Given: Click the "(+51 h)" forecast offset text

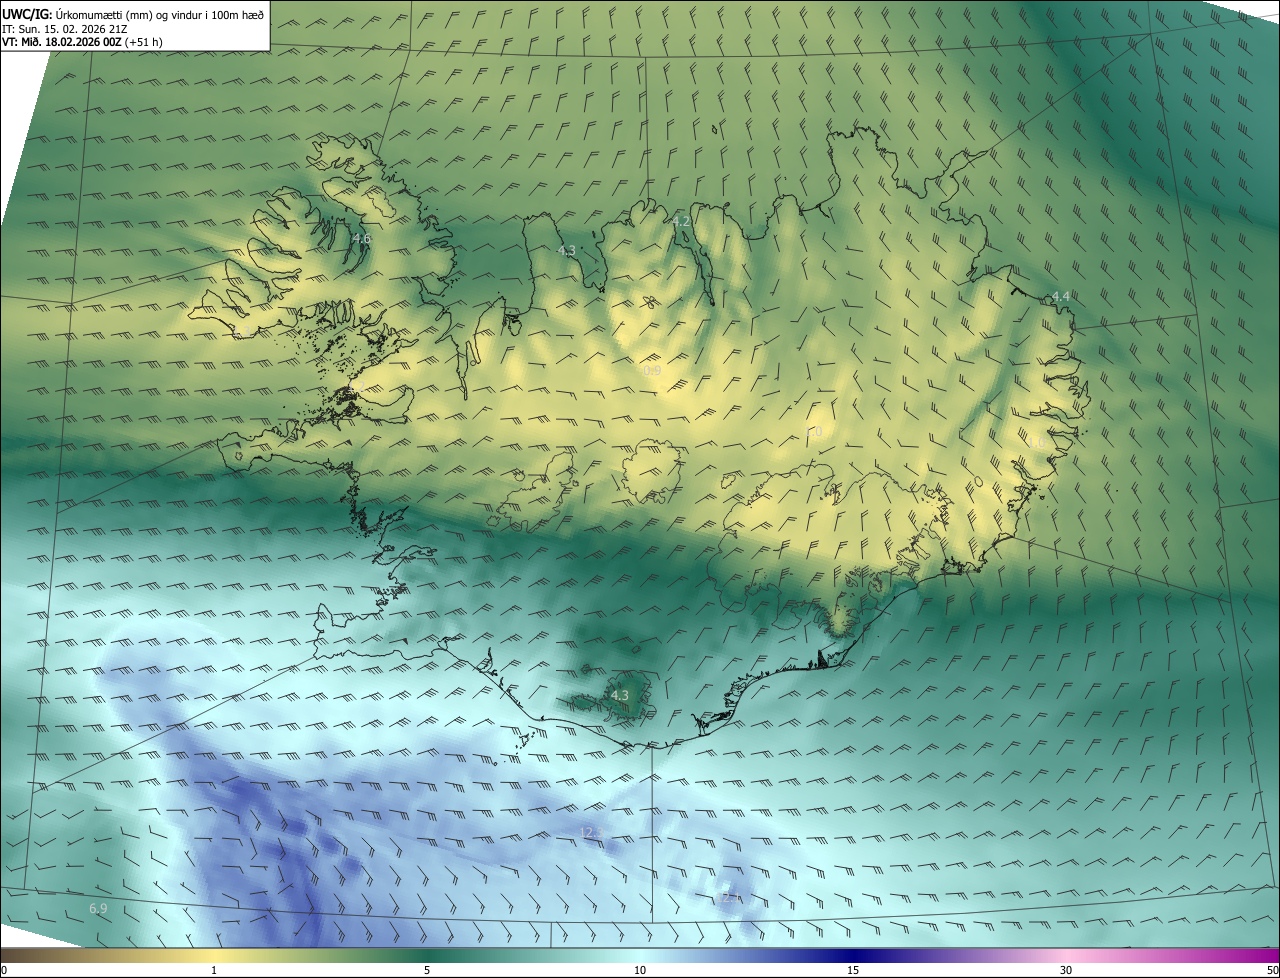Looking at the screenshot, I should (x=144, y=42).
